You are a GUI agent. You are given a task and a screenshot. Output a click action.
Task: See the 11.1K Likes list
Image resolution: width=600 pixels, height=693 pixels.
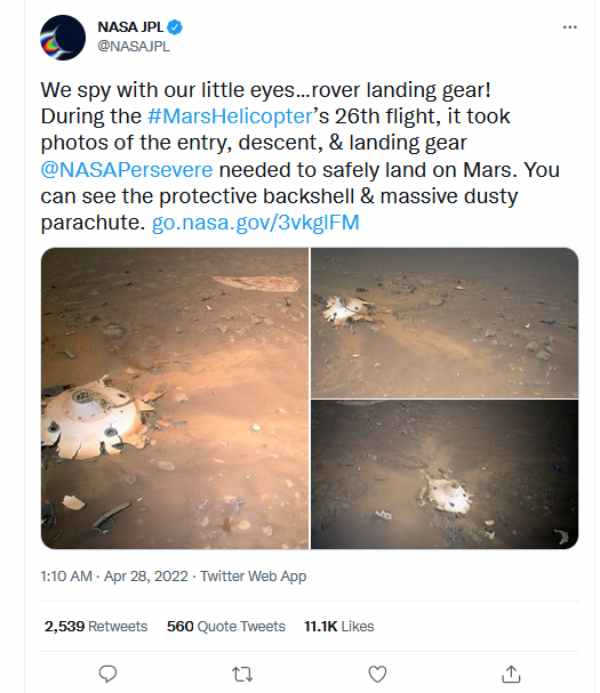coord(339,626)
